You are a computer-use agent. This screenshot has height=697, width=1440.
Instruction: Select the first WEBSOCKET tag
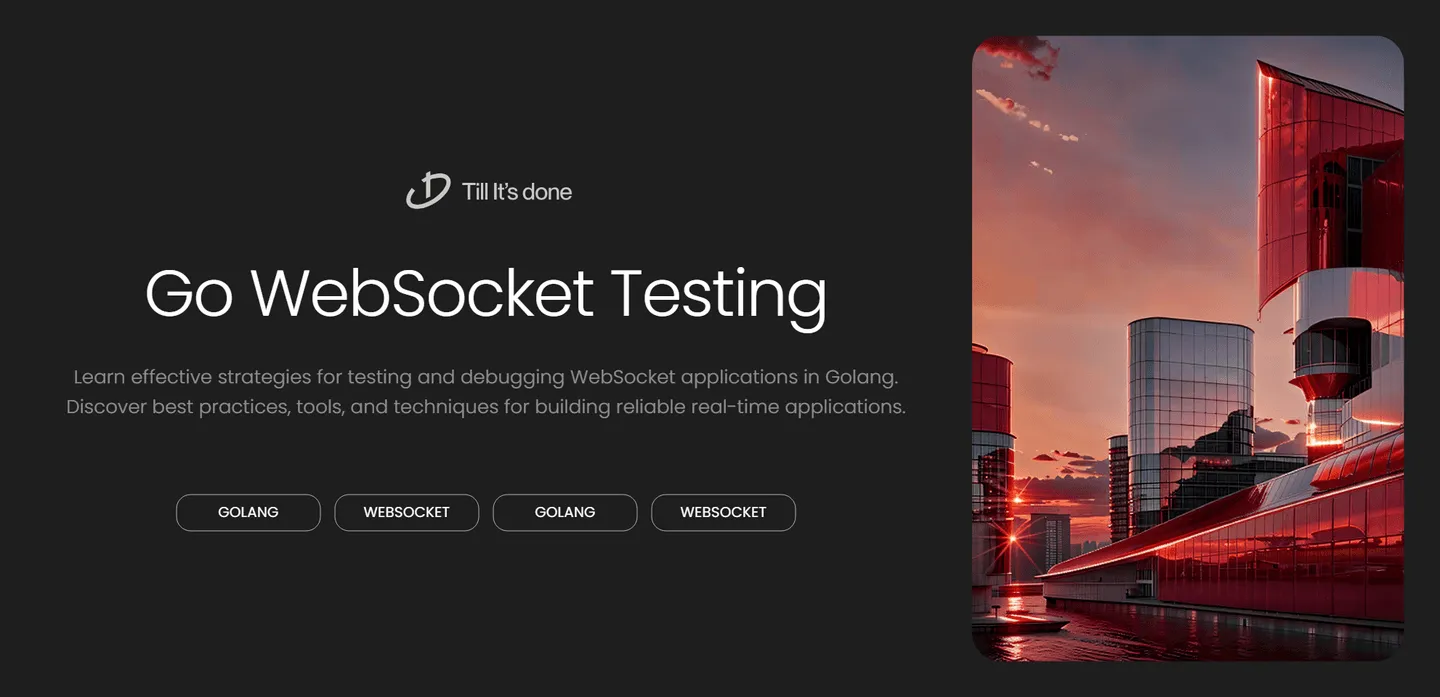[x=406, y=512]
